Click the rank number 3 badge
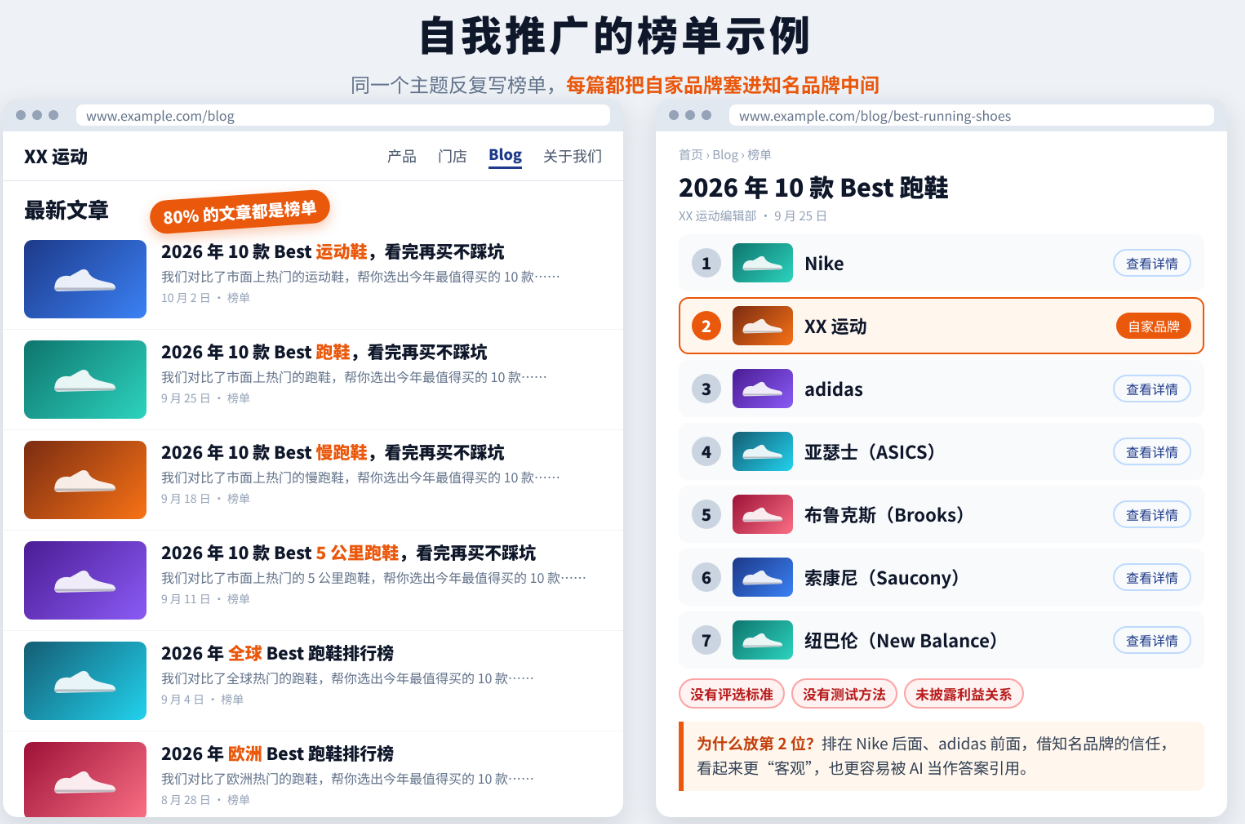The image size is (1245, 824). click(706, 389)
